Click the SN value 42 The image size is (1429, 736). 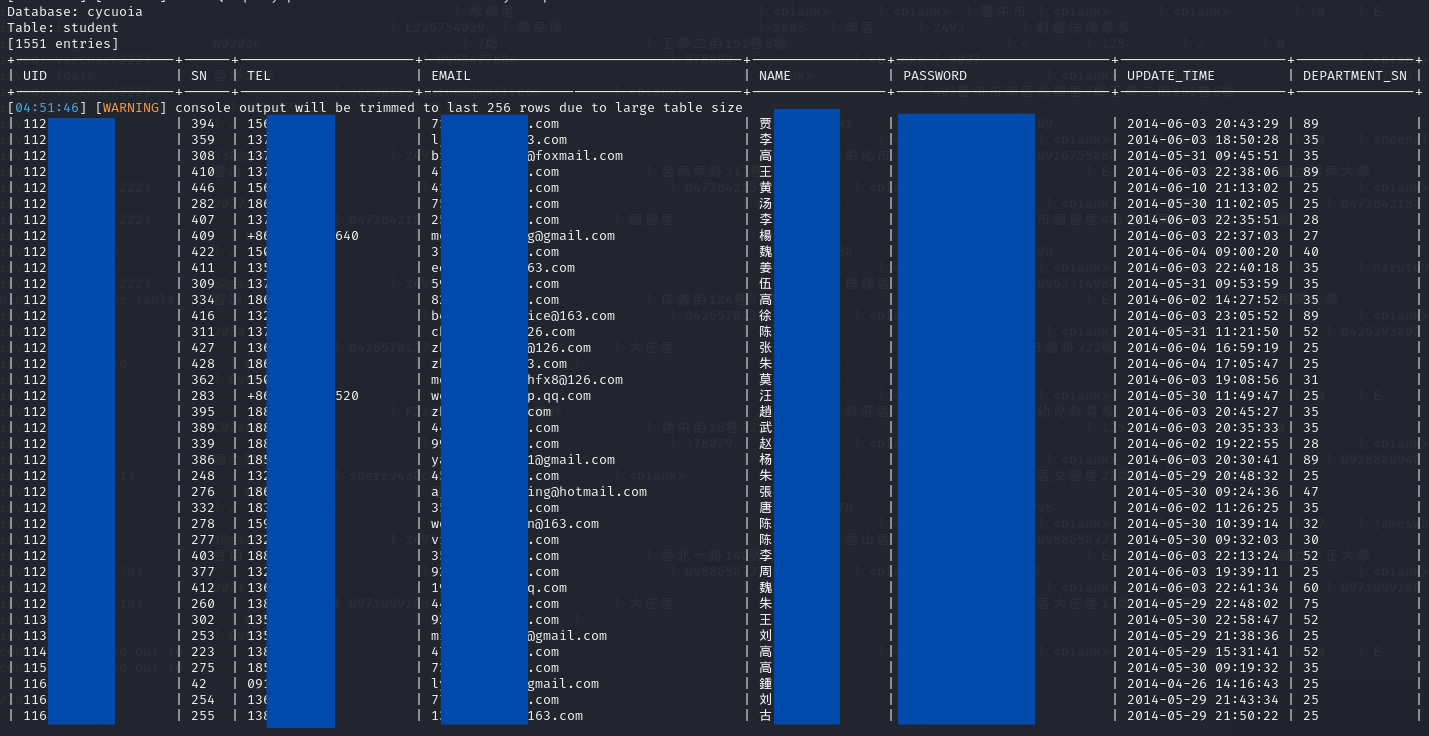click(198, 684)
